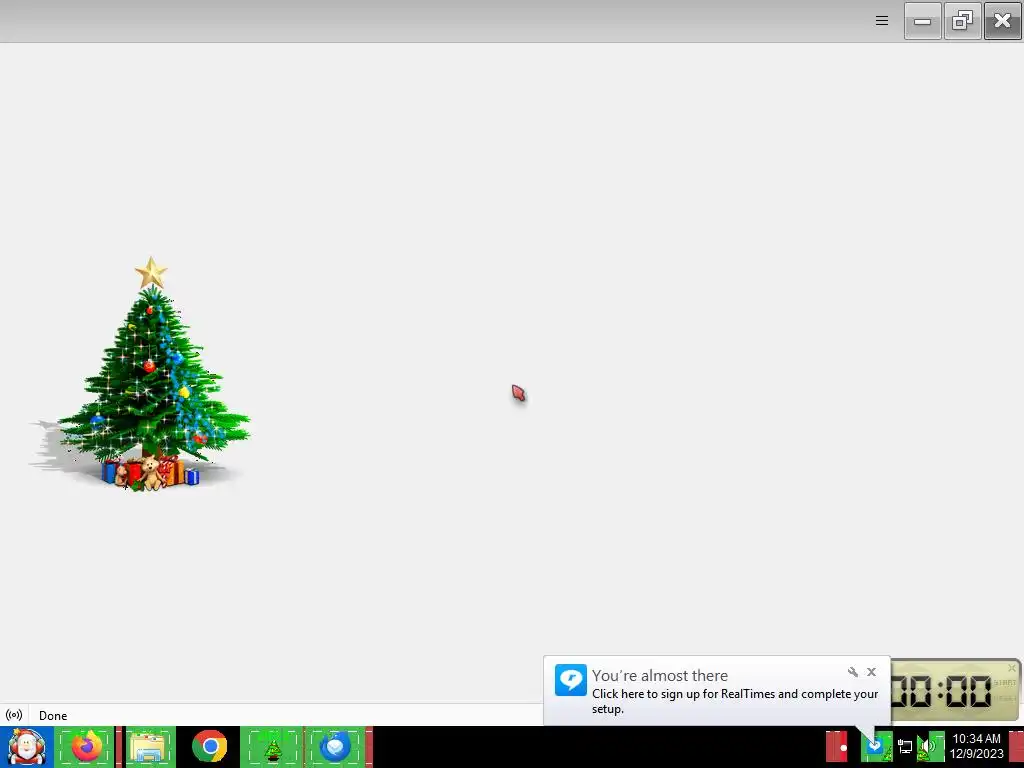
Task: Open the RealTimes notification wrench options
Action: pyautogui.click(x=852, y=672)
